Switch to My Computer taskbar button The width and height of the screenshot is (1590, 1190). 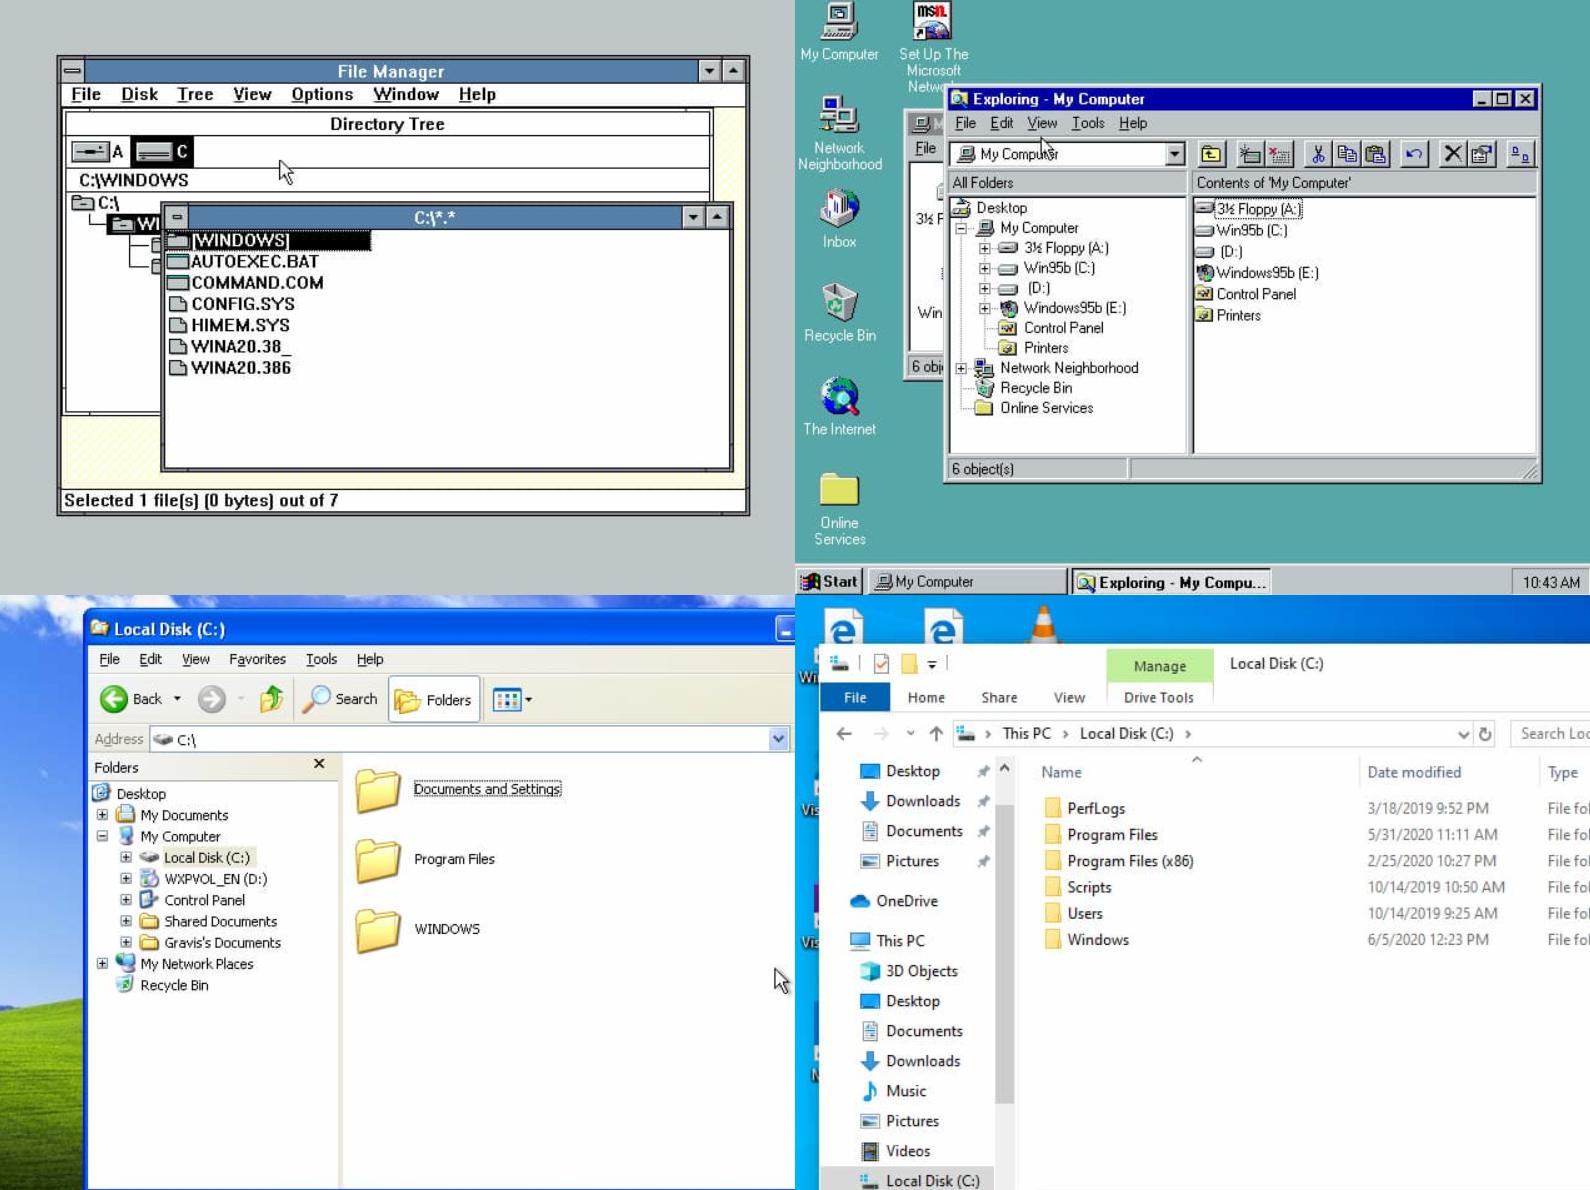pos(967,581)
